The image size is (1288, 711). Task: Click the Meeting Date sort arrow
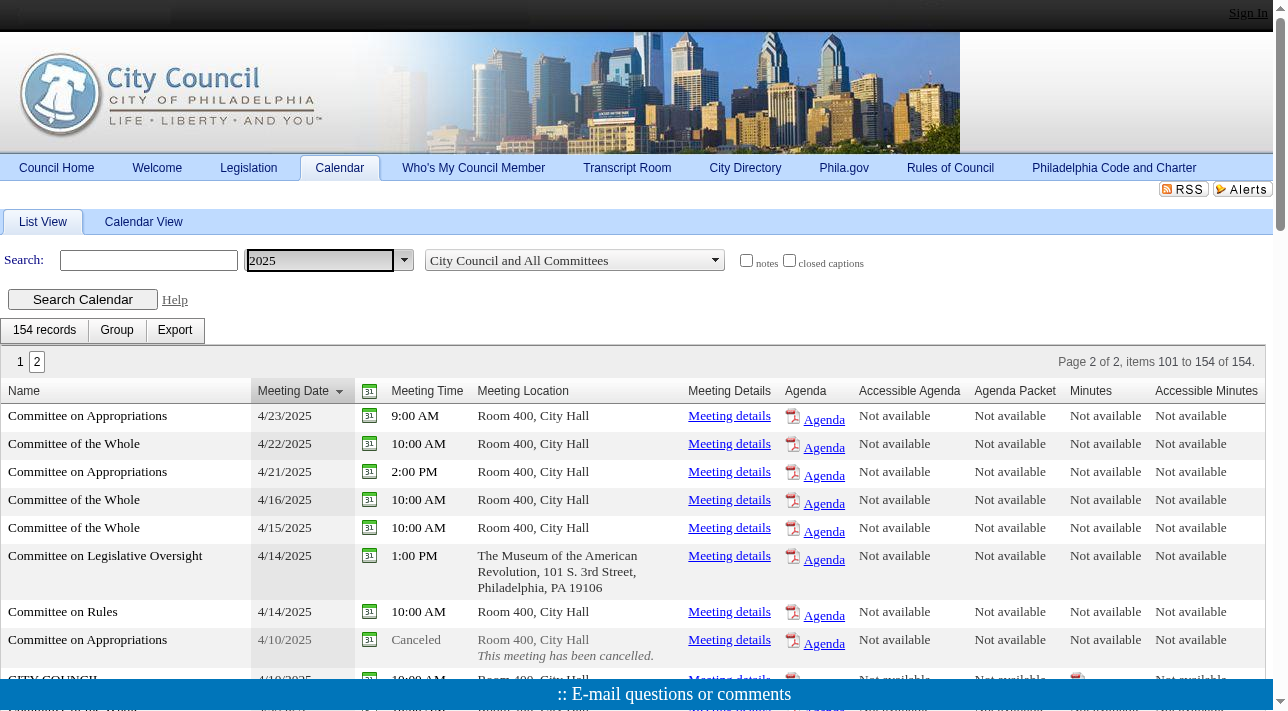(339, 392)
